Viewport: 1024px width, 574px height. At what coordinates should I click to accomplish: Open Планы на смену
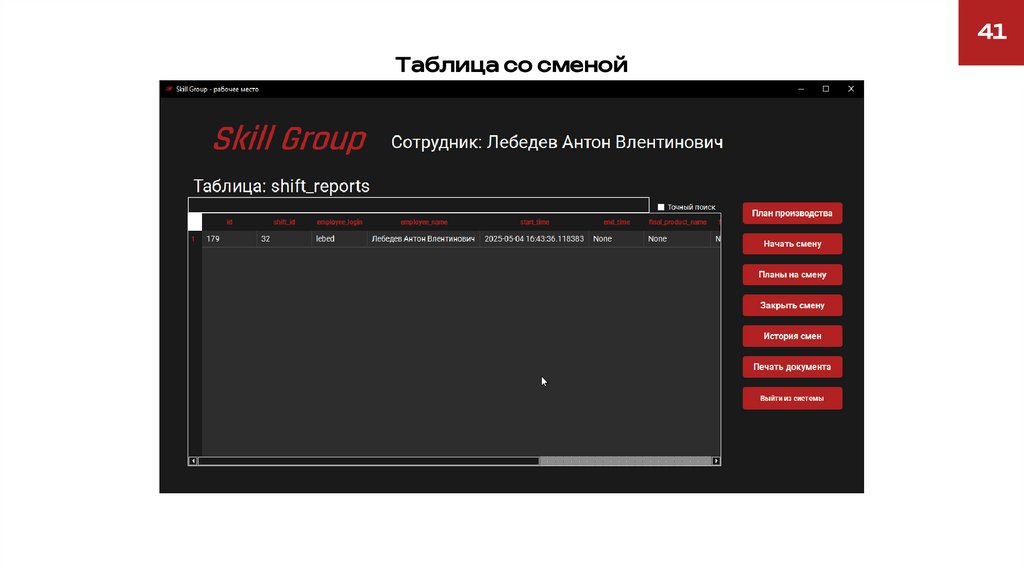(x=792, y=274)
